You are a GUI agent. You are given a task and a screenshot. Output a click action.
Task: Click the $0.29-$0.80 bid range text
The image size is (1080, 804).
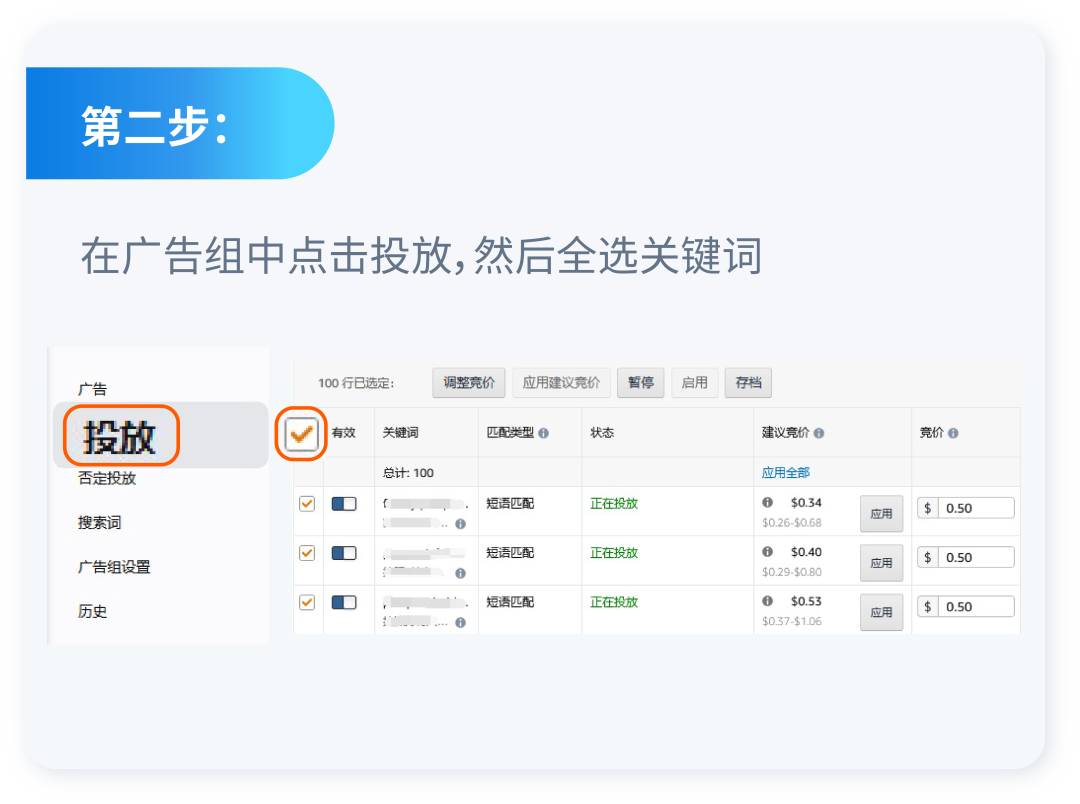point(791,572)
